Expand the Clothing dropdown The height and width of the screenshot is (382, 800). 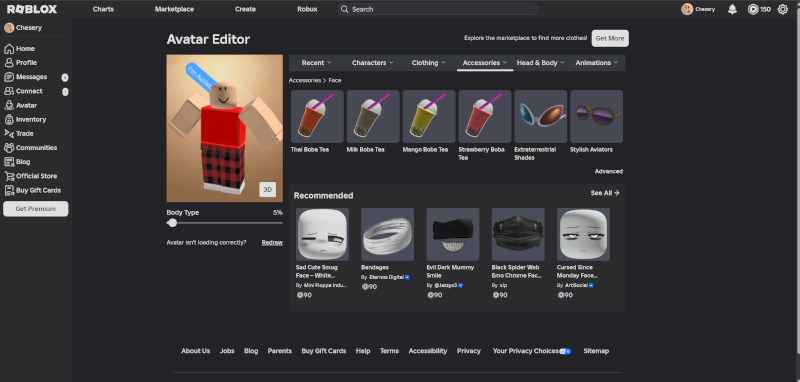click(x=429, y=63)
